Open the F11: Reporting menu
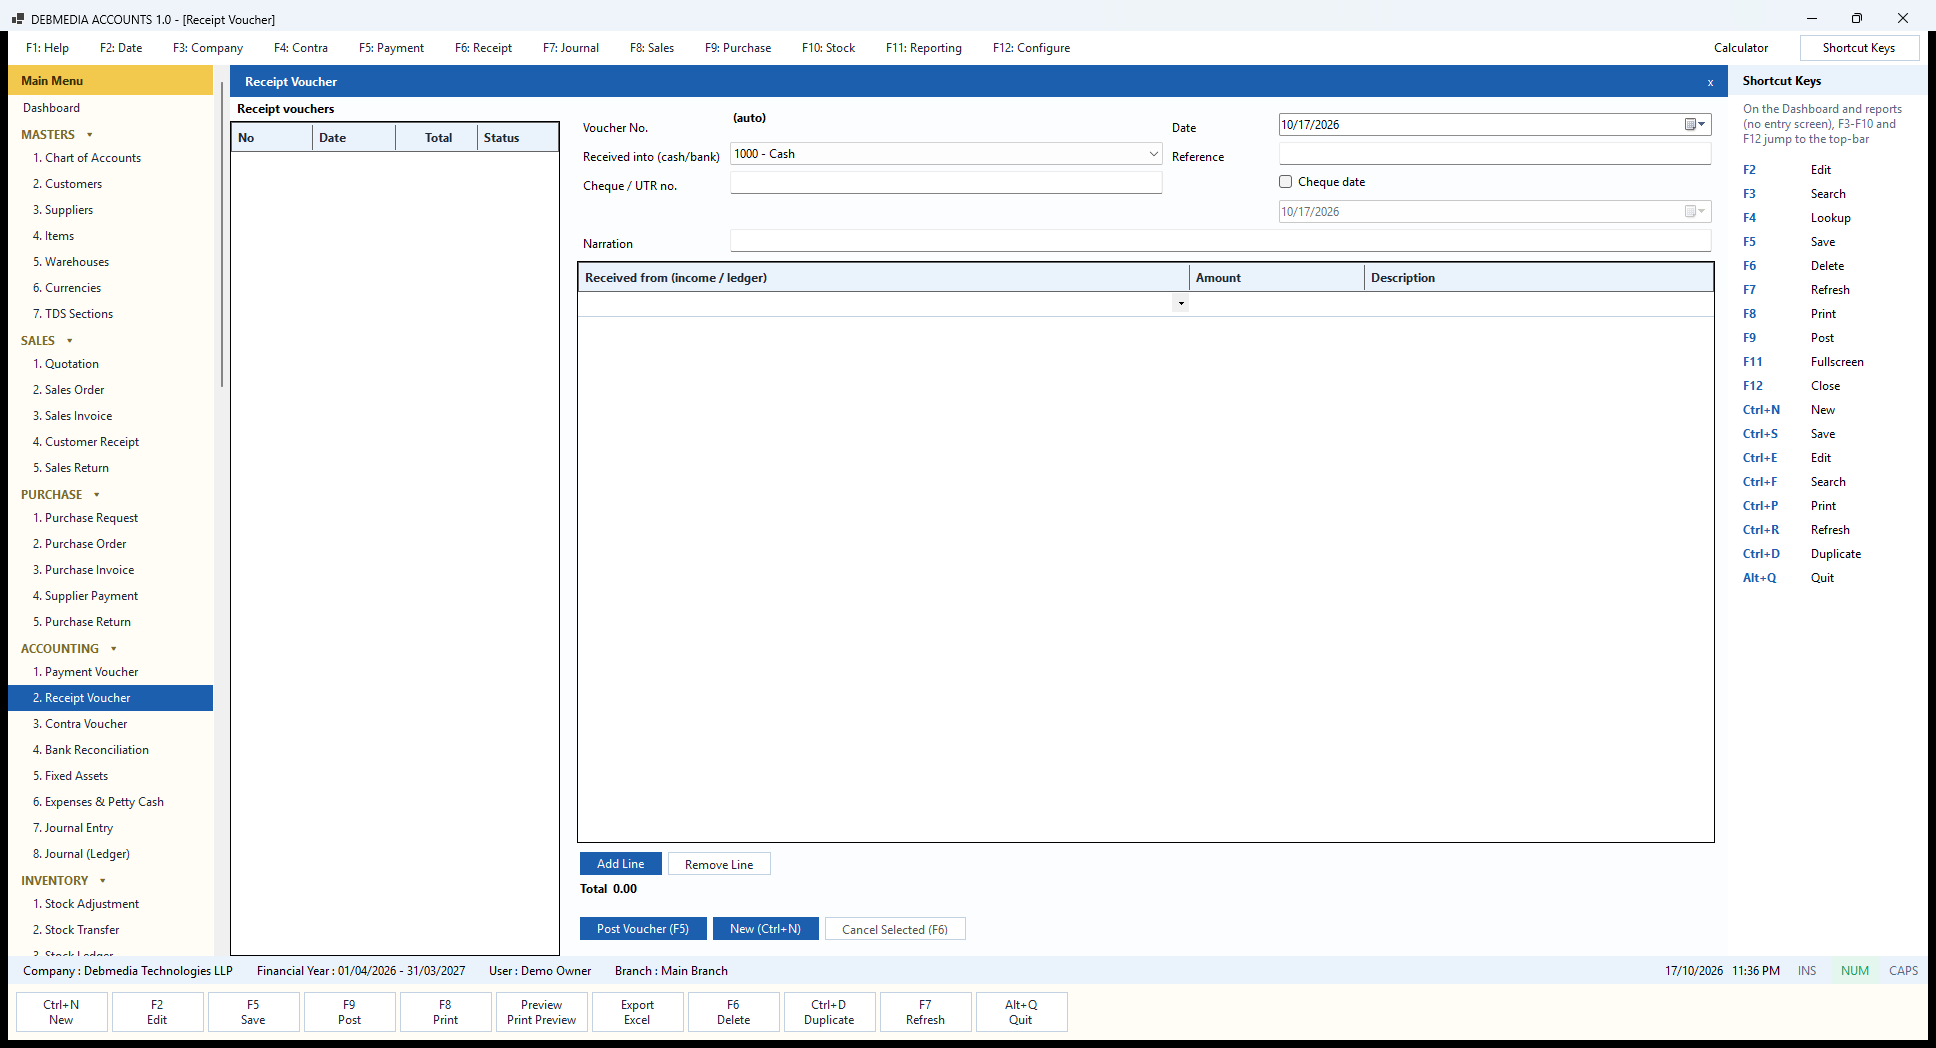This screenshot has height=1048, width=1936. tap(924, 48)
